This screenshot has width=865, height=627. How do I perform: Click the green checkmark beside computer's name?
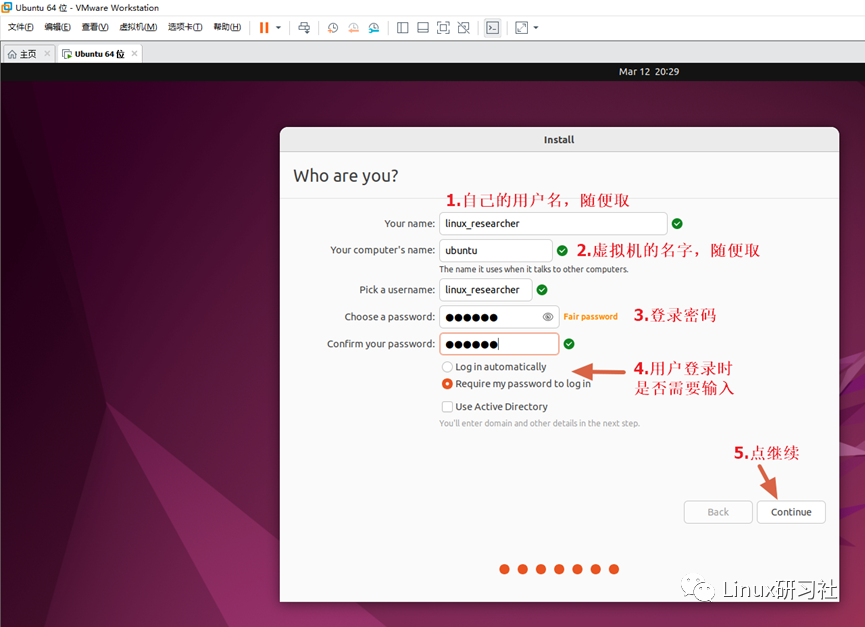[562, 251]
